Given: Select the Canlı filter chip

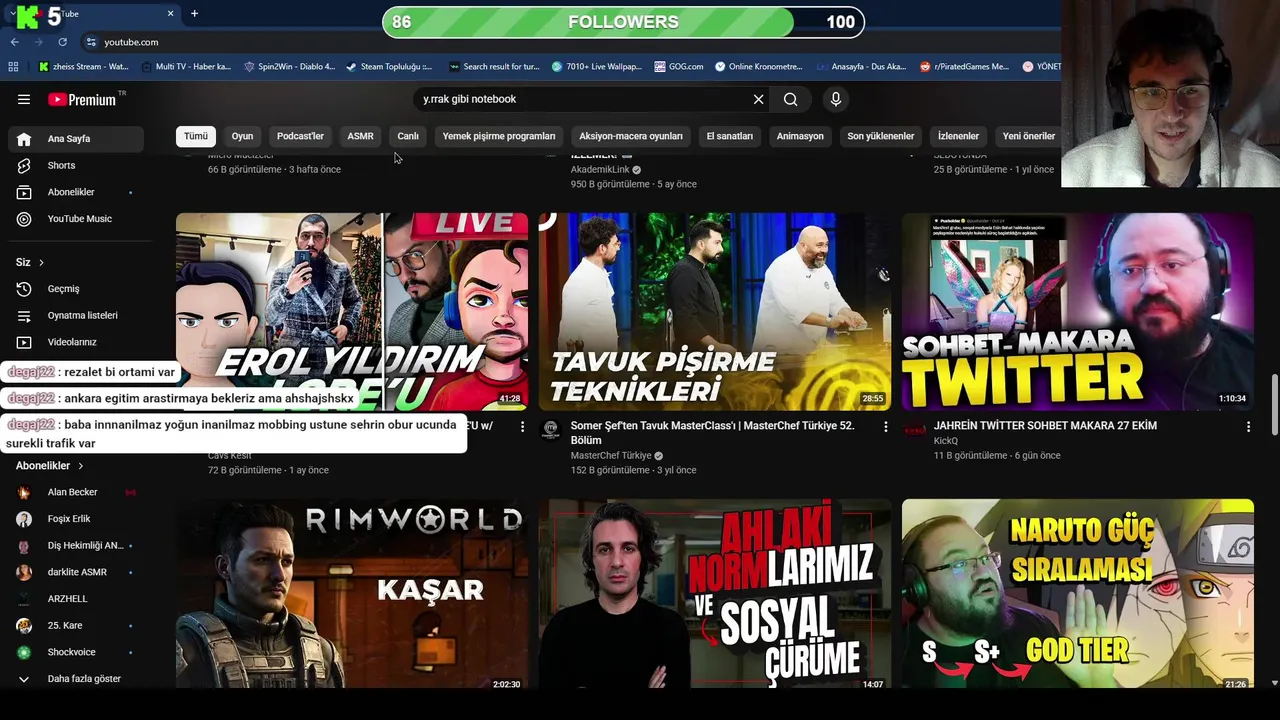Looking at the screenshot, I should 408,136.
